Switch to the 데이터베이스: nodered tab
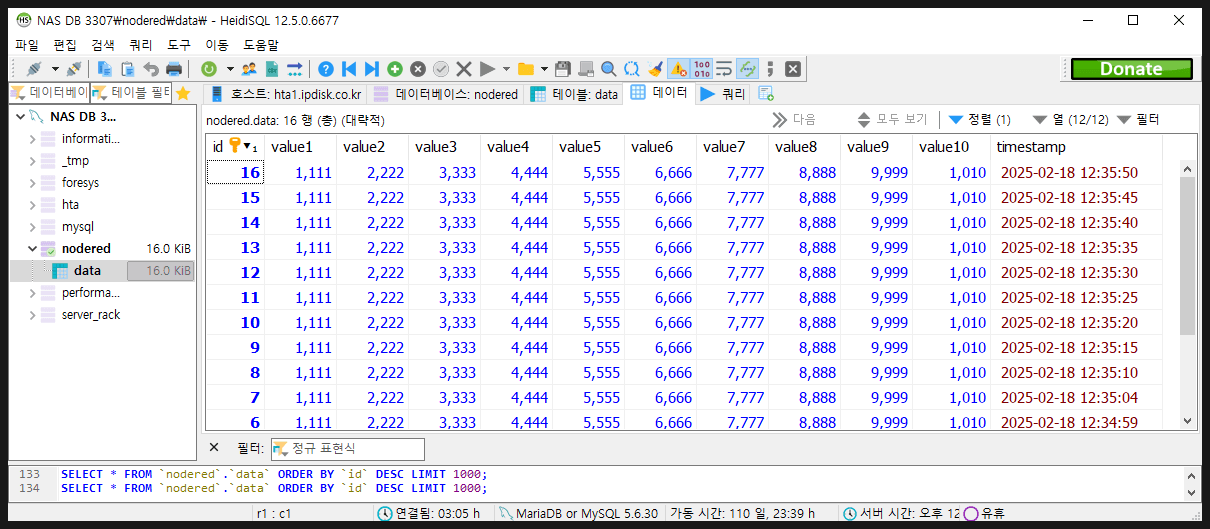1210x529 pixels. (x=446, y=94)
